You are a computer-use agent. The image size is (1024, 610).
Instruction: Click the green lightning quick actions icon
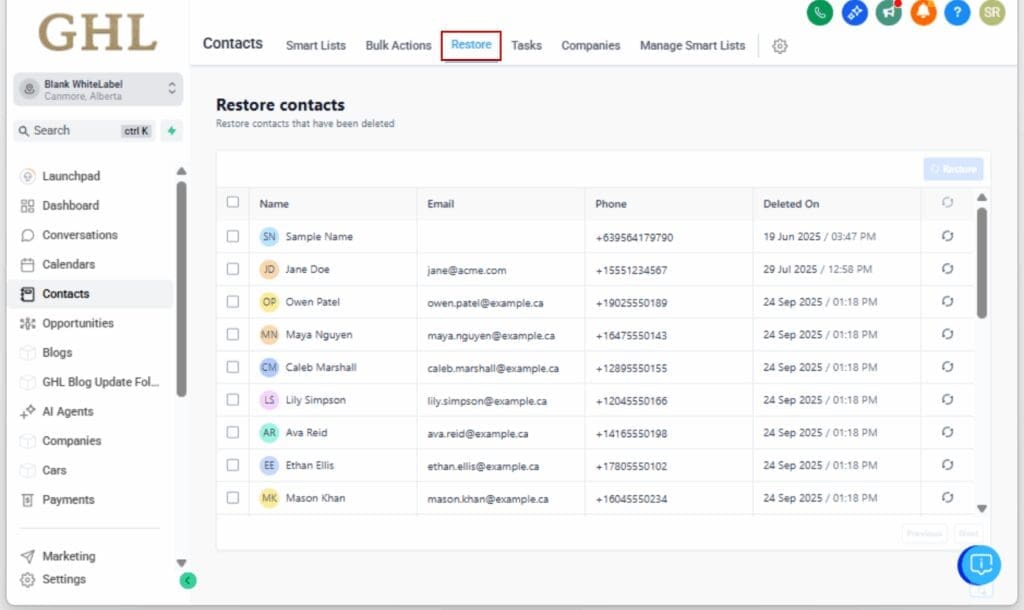click(x=172, y=131)
